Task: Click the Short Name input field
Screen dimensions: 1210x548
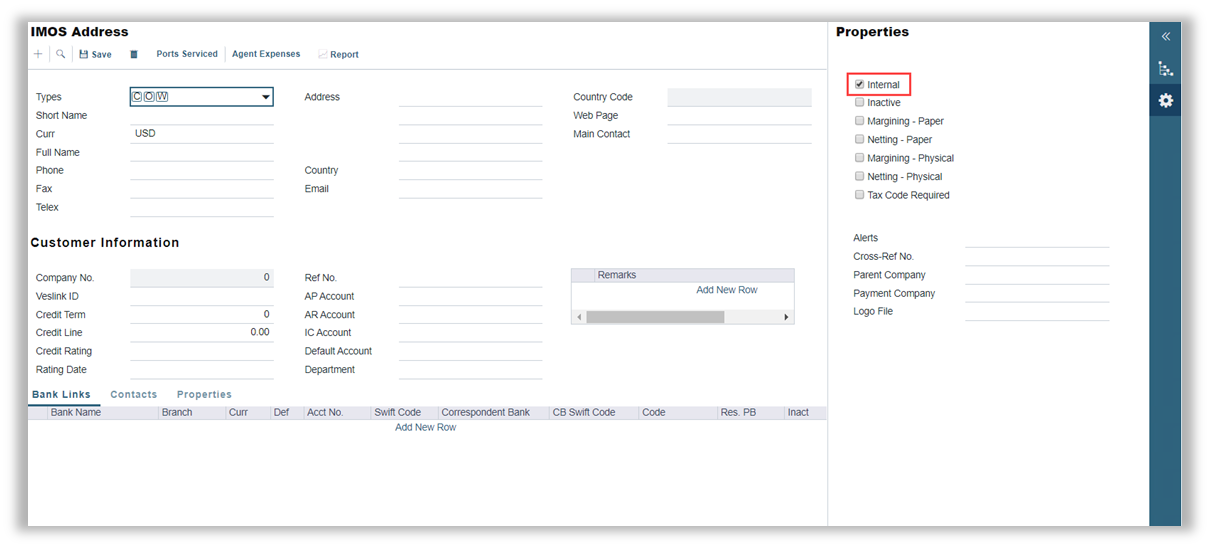Action: pos(201,115)
